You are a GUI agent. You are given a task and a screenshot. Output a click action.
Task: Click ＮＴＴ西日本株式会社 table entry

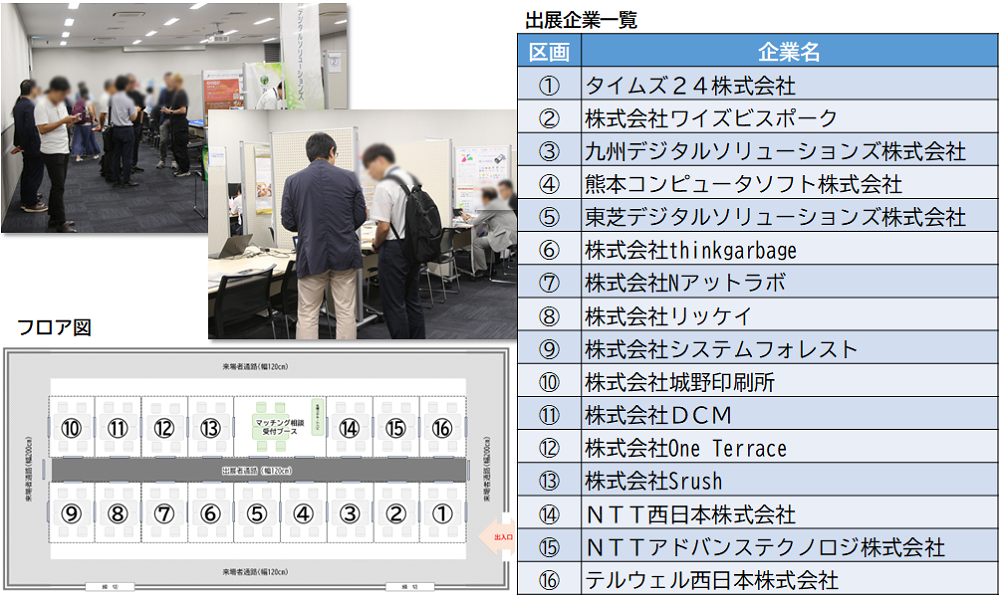(x=690, y=514)
